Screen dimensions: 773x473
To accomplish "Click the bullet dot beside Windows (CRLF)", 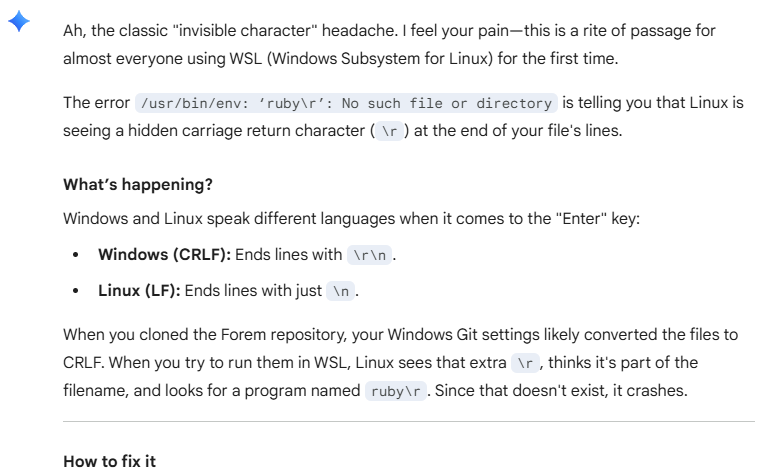I will pyautogui.click(x=75, y=255).
